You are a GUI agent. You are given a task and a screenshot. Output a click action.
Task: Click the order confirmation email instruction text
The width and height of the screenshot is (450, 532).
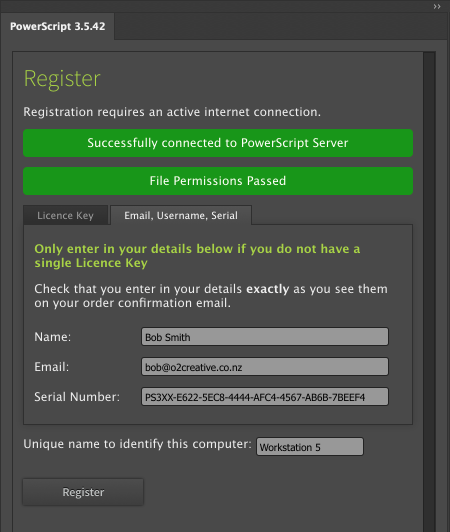click(x=211, y=296)
